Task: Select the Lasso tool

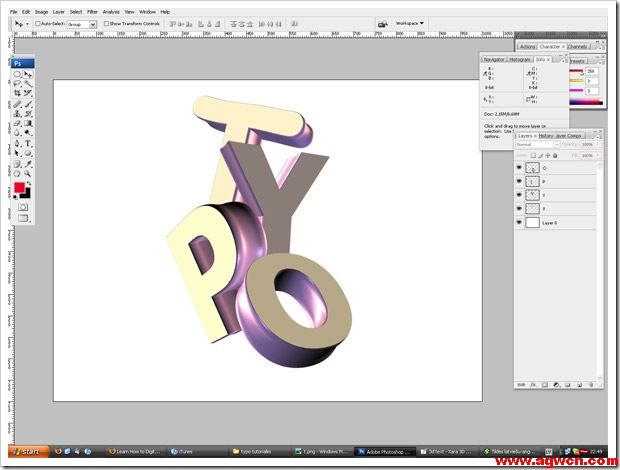Action: click(18, 85)
